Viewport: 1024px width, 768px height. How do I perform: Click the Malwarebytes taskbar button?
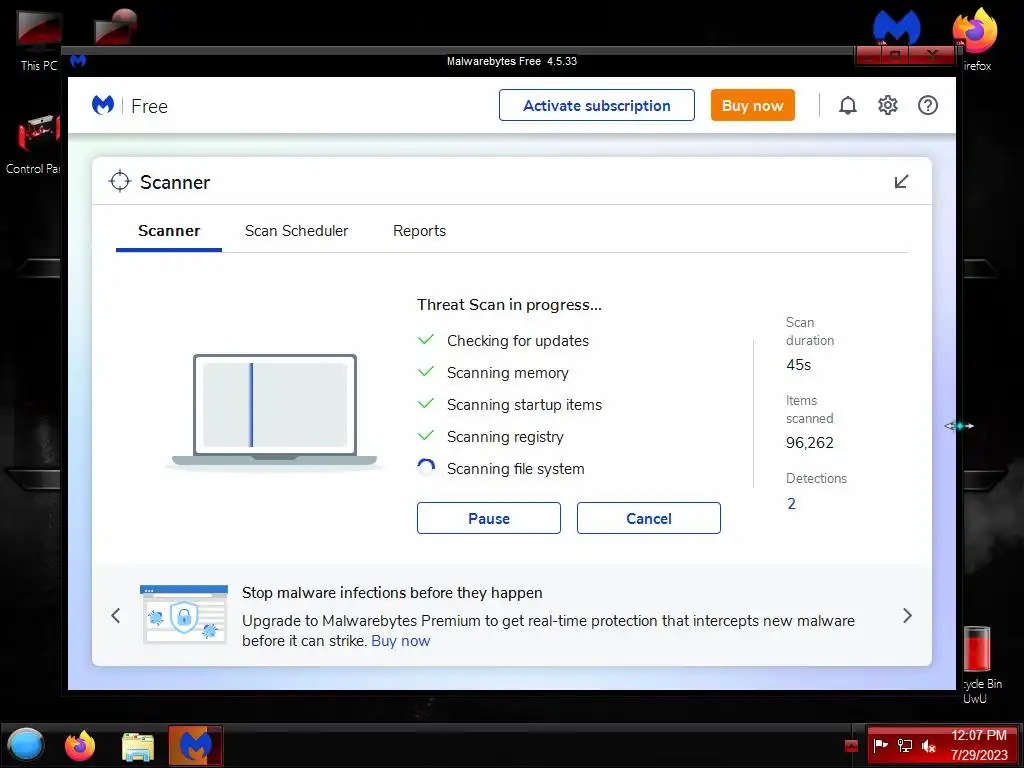[x=195, y=746]
